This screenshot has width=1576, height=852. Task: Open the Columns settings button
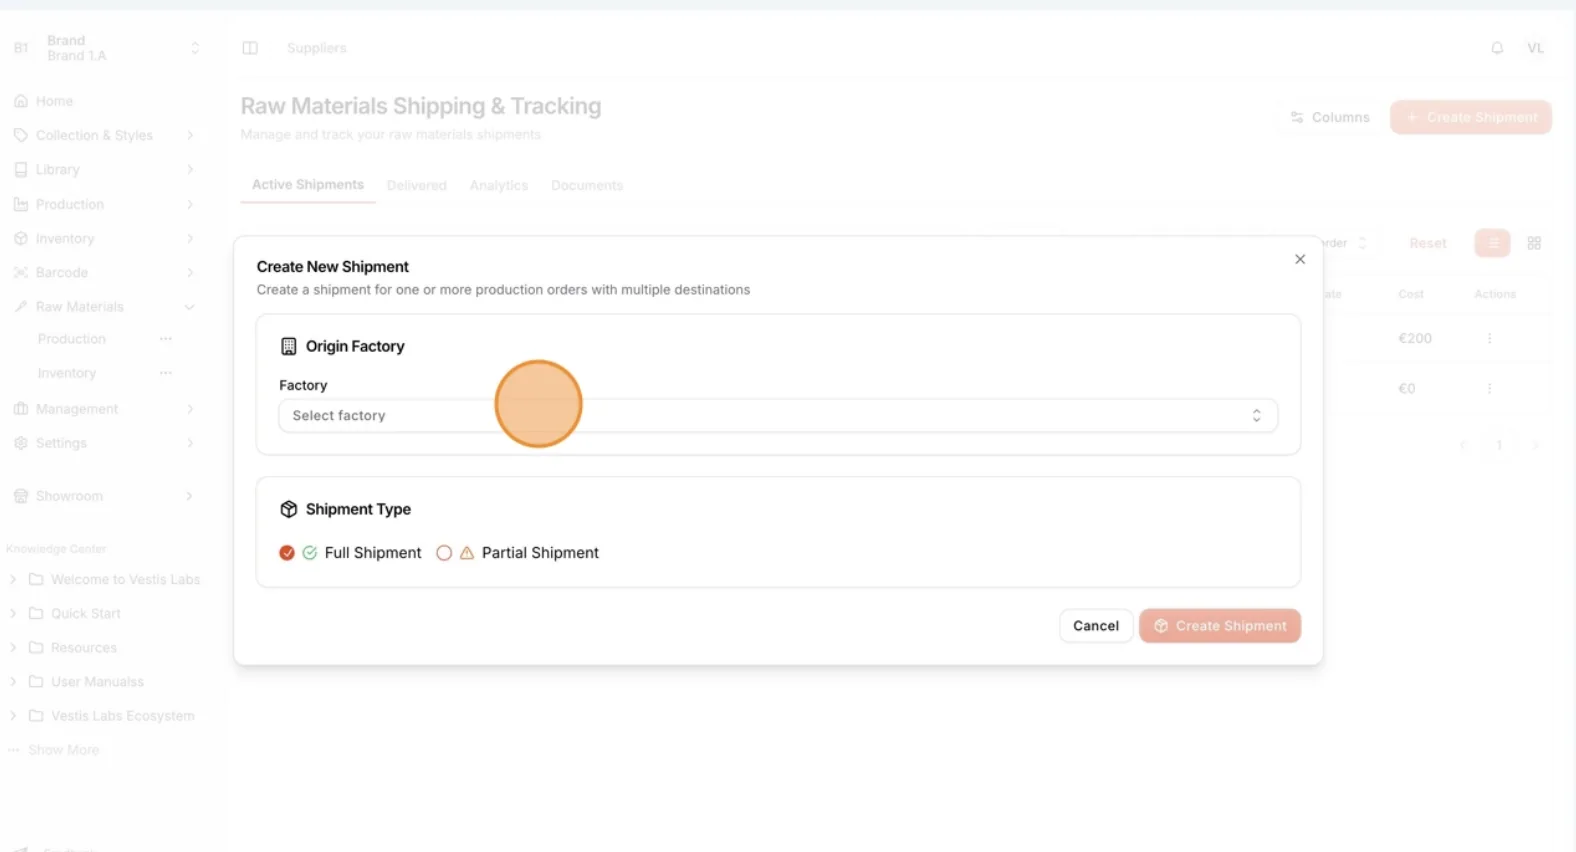(x=1330, y=117)
